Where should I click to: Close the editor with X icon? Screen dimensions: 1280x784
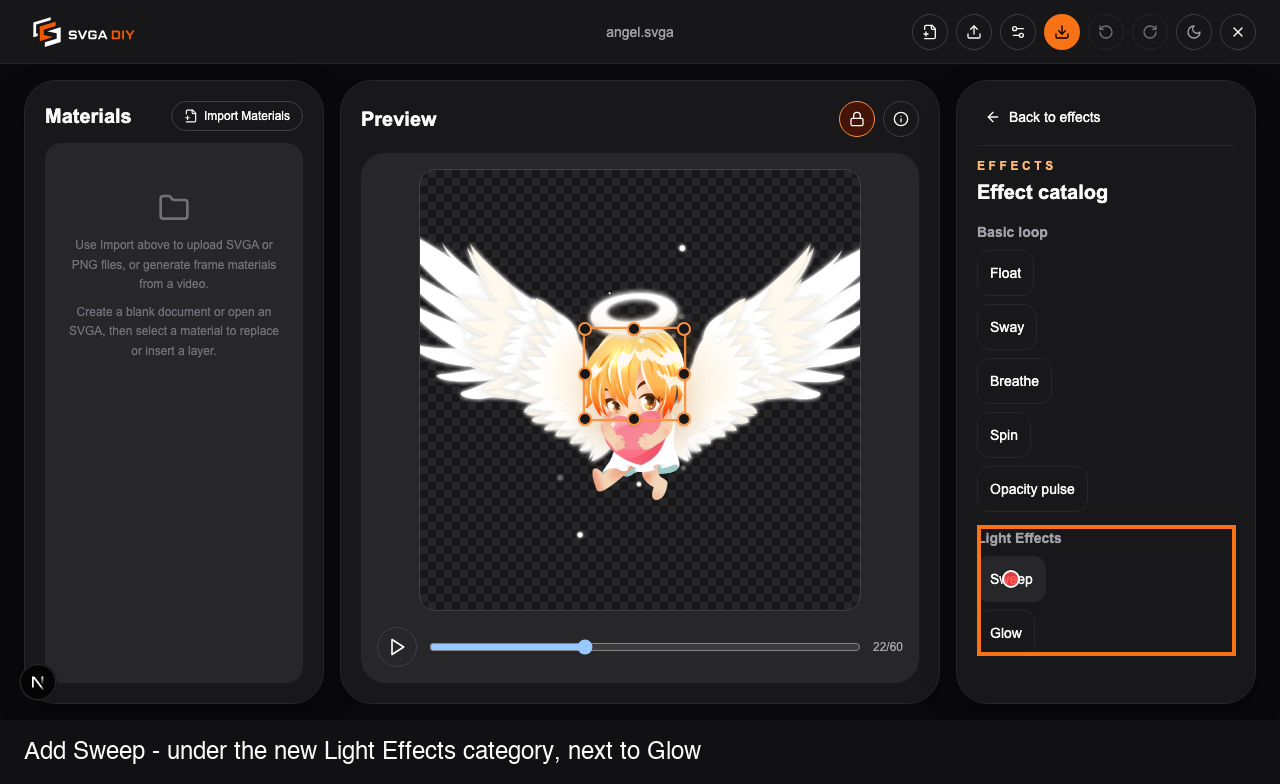[1238, 32]
